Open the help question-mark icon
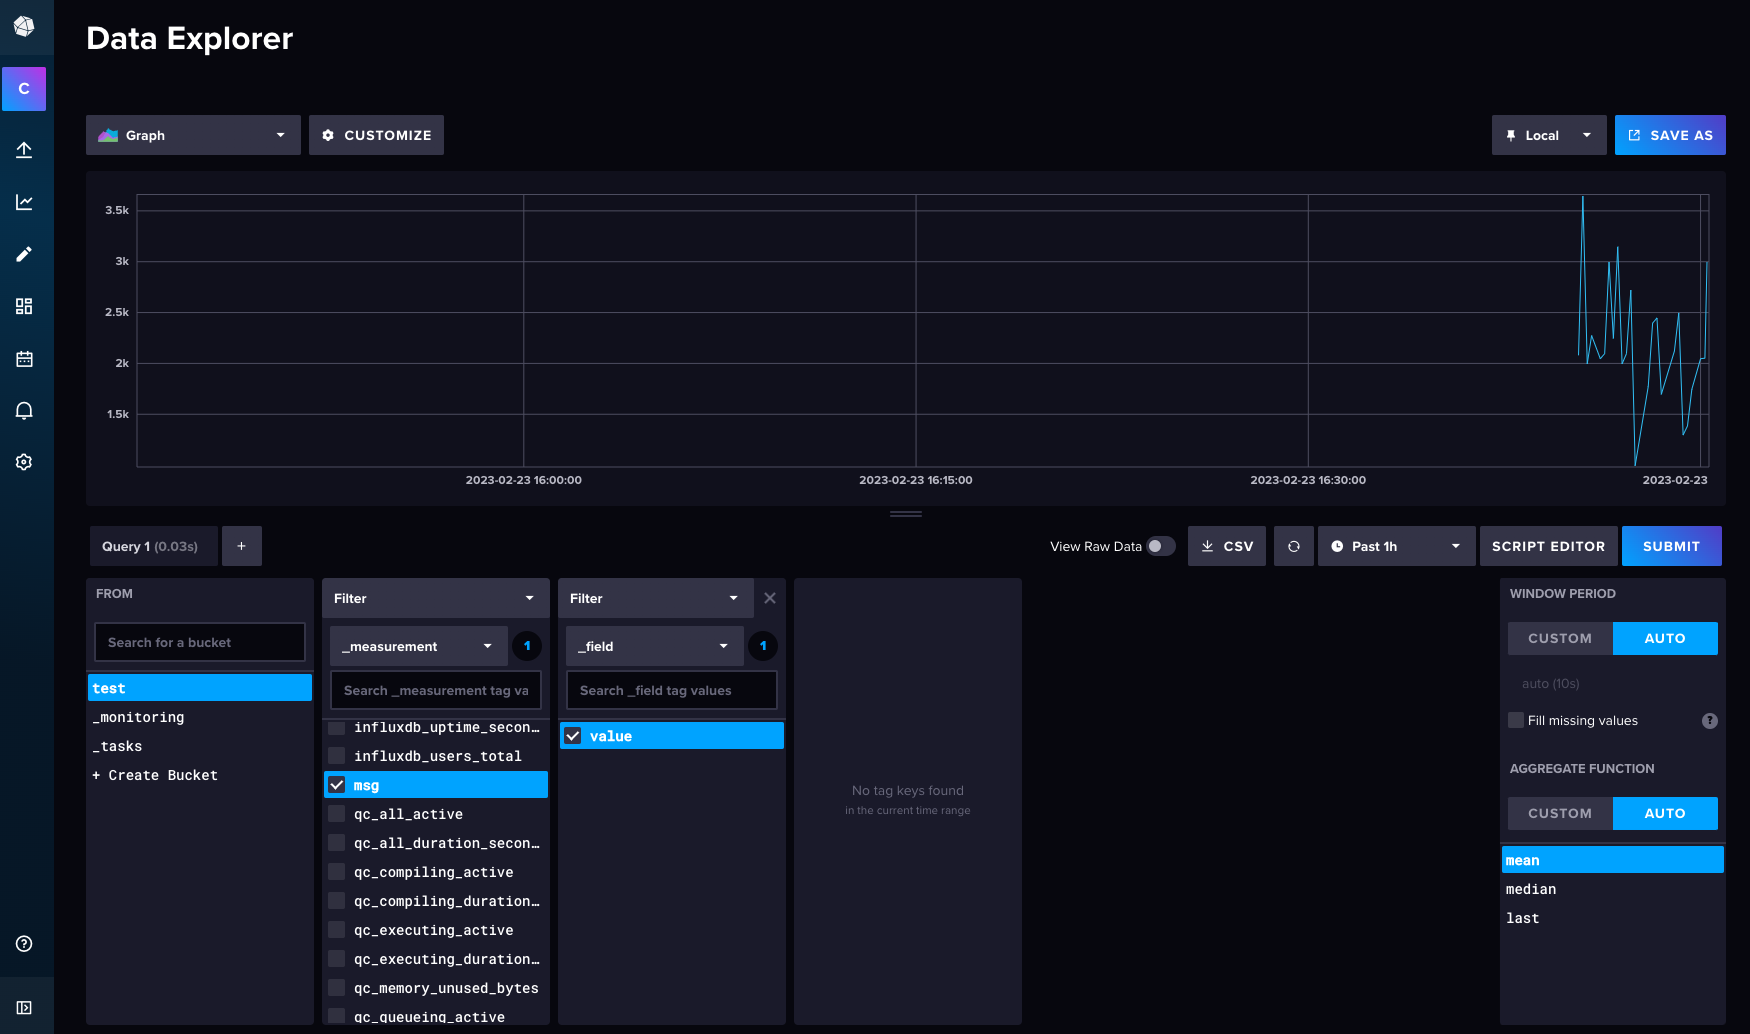 (24, 943)
